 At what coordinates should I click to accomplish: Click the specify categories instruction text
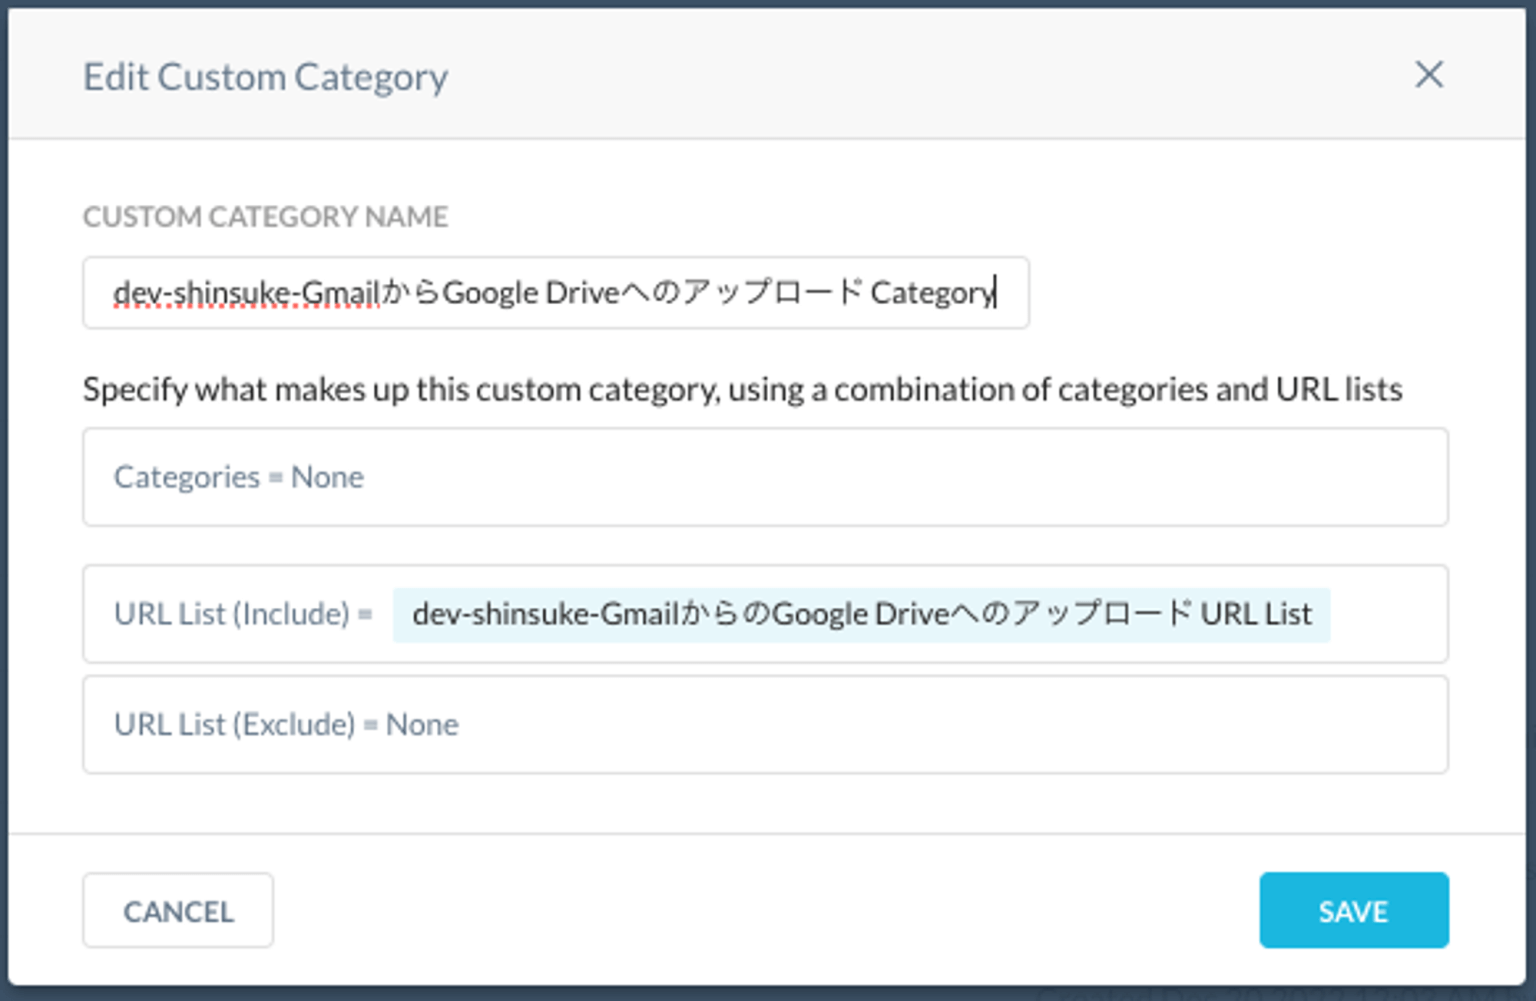click(x=744, y=390)
